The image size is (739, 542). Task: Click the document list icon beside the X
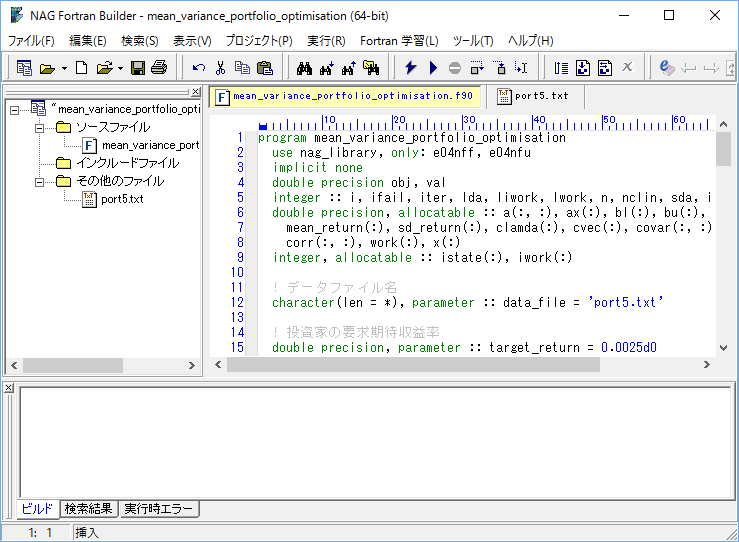(605, 68)
